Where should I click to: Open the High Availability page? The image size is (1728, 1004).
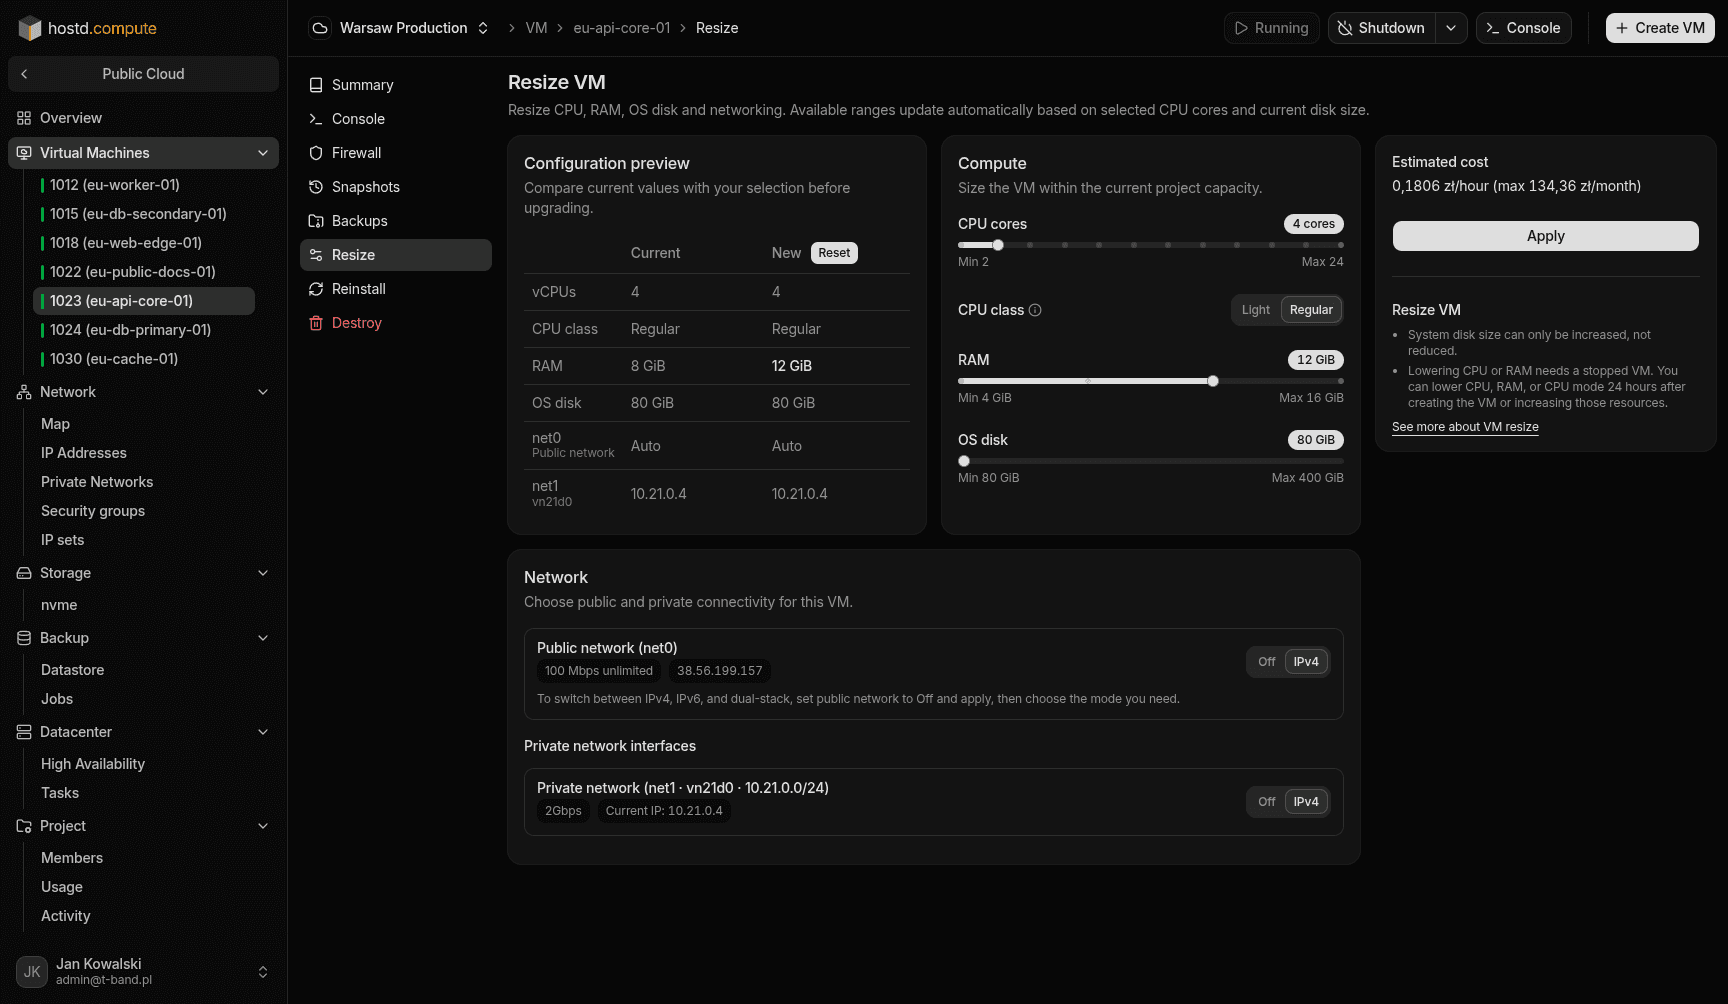(93, 764)
